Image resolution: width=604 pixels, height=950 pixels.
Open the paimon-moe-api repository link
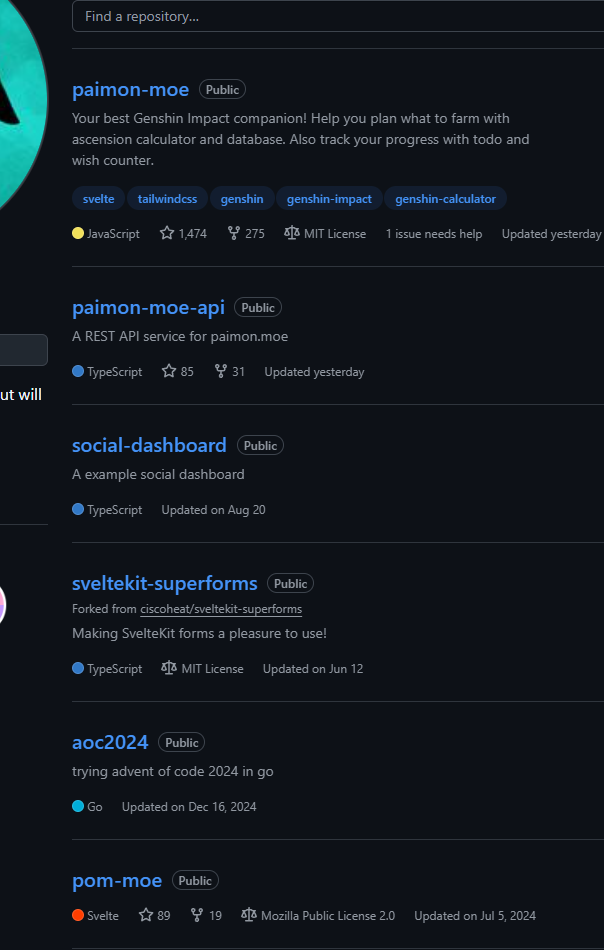click(148, 308)
